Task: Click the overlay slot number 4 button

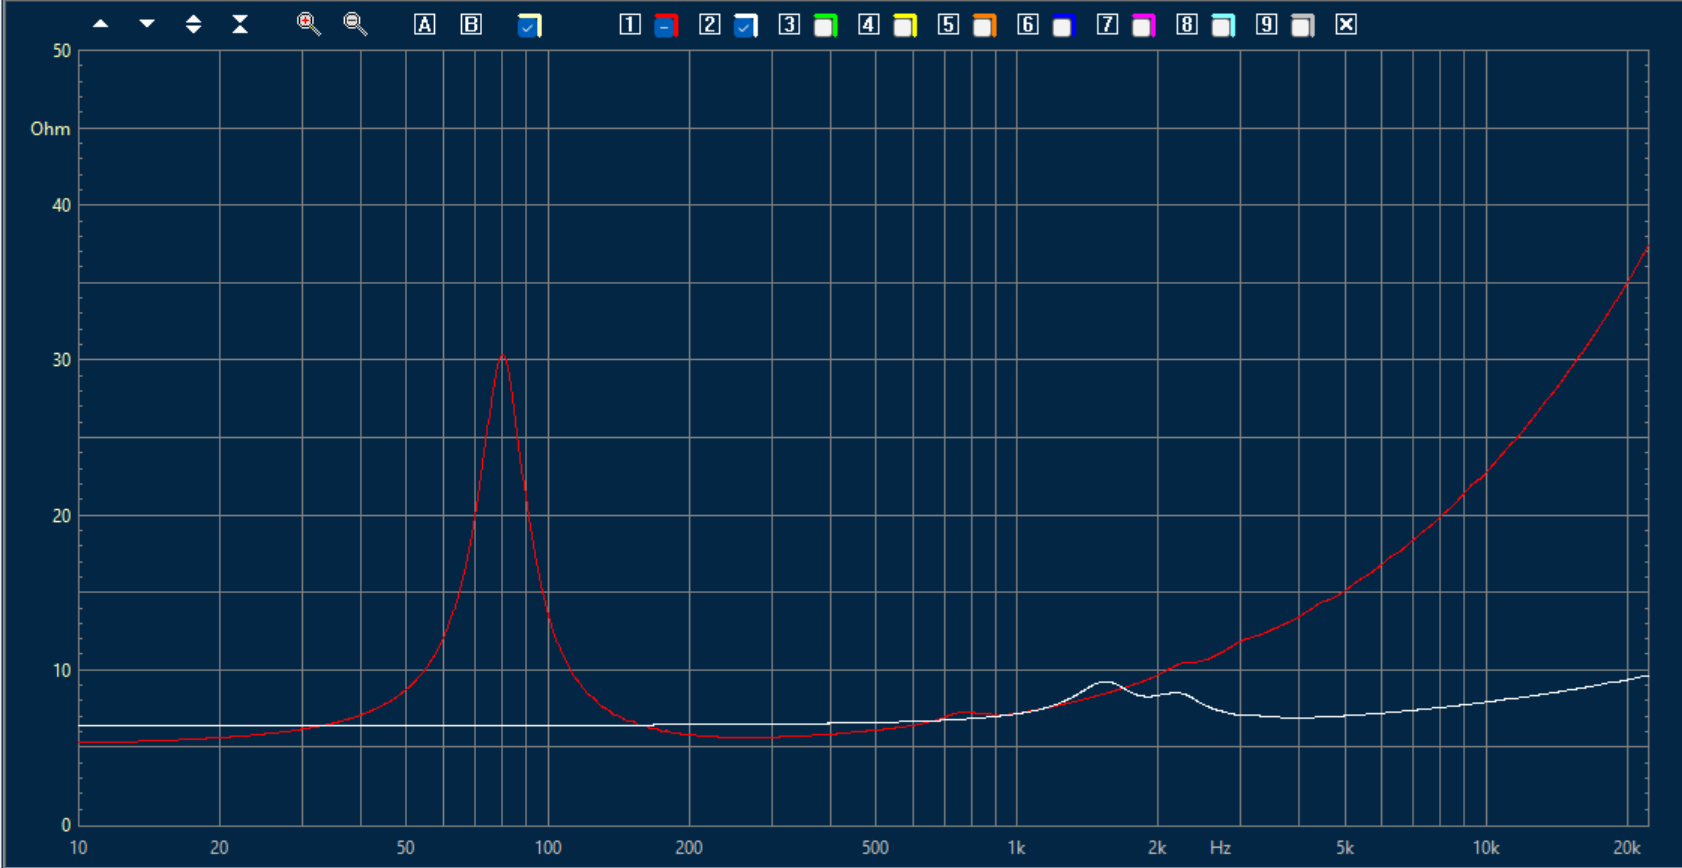Action: [868, 24]
